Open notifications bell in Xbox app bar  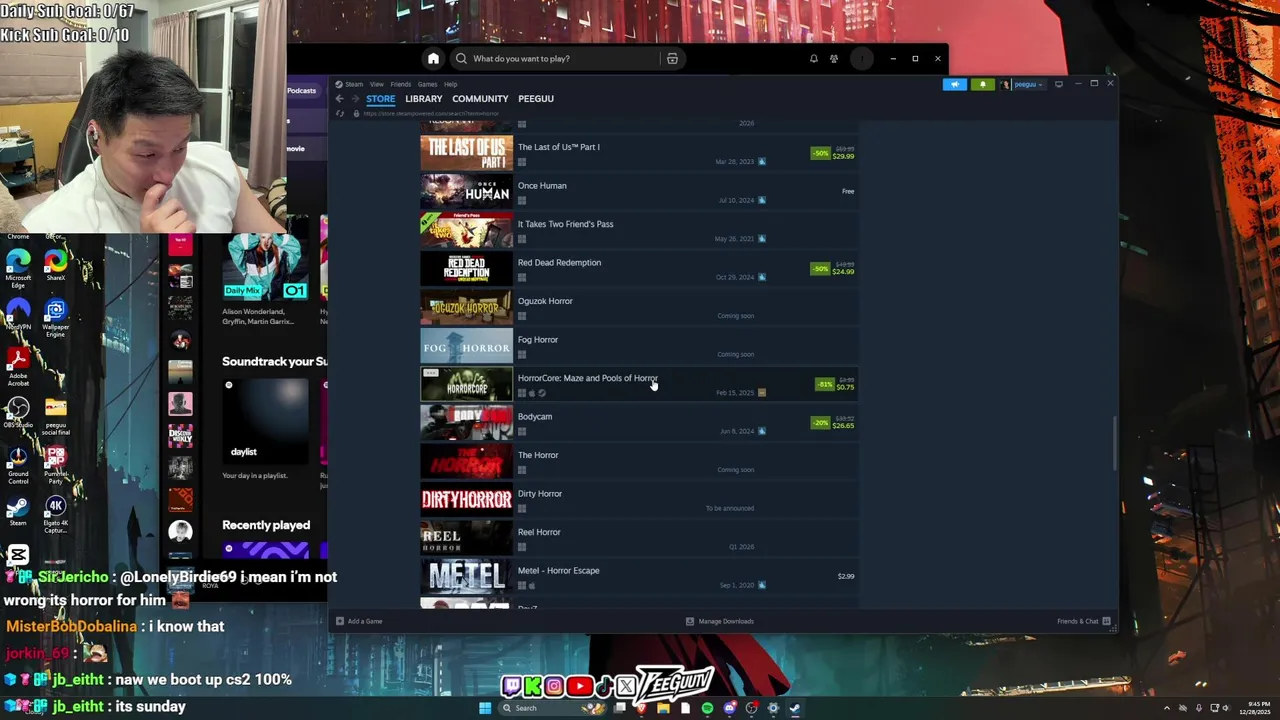(814, 59)
